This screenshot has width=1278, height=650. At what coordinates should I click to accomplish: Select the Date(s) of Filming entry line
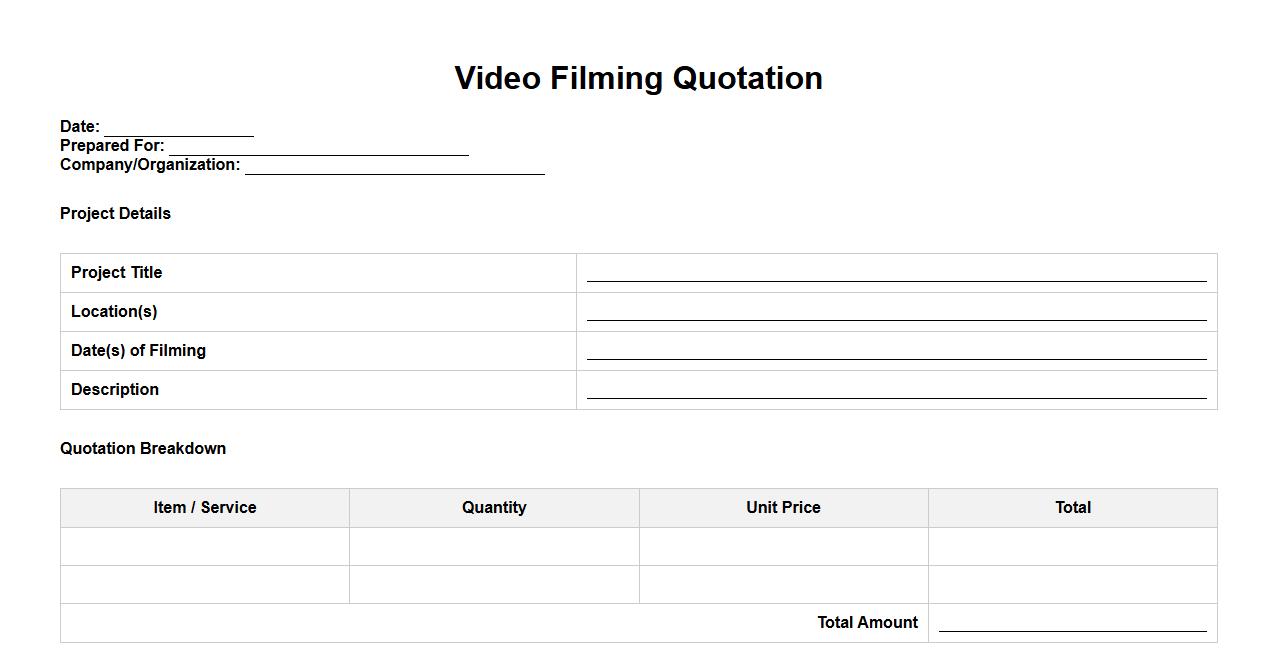[896, 351]
